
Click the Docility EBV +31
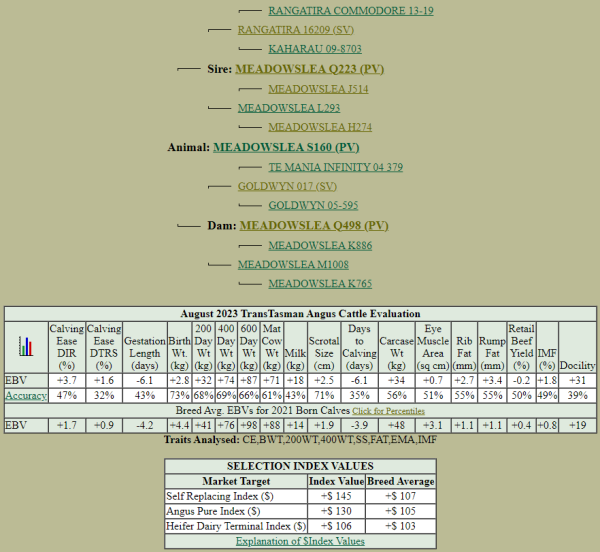(x=577, y=380)
